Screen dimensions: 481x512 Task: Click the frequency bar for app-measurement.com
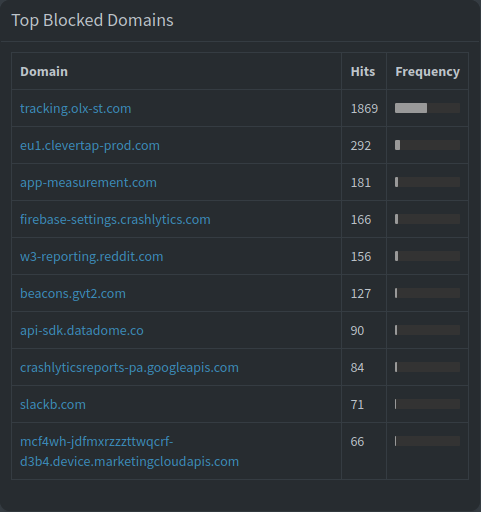(427, 182)
